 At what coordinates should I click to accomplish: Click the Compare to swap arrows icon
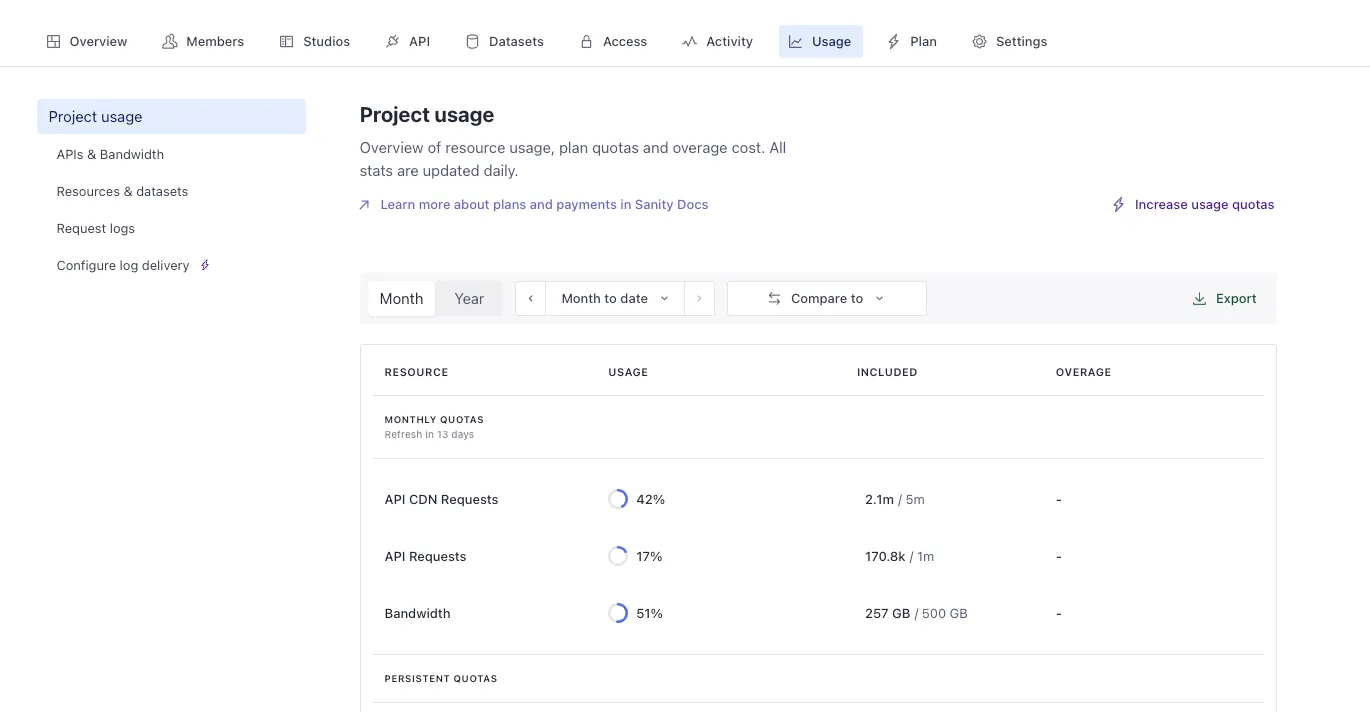[774, 299]
